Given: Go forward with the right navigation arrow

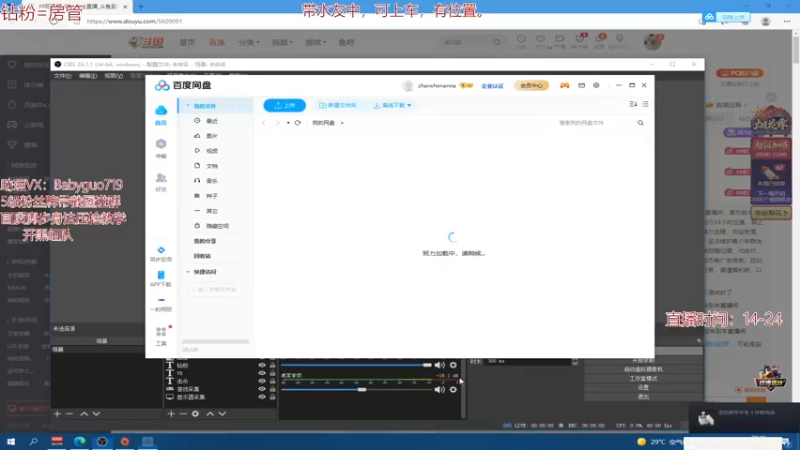Looking at the screenshot, I should click(278, 122).
